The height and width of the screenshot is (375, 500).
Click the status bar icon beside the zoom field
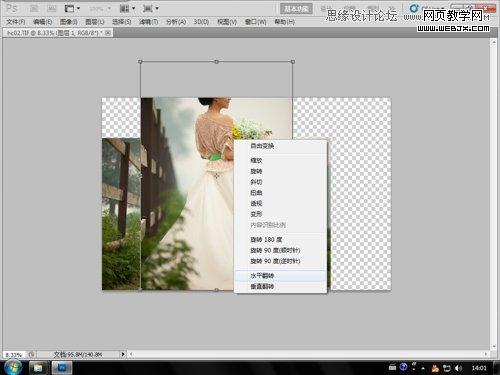pyautogui.click(x=31, y=354)
